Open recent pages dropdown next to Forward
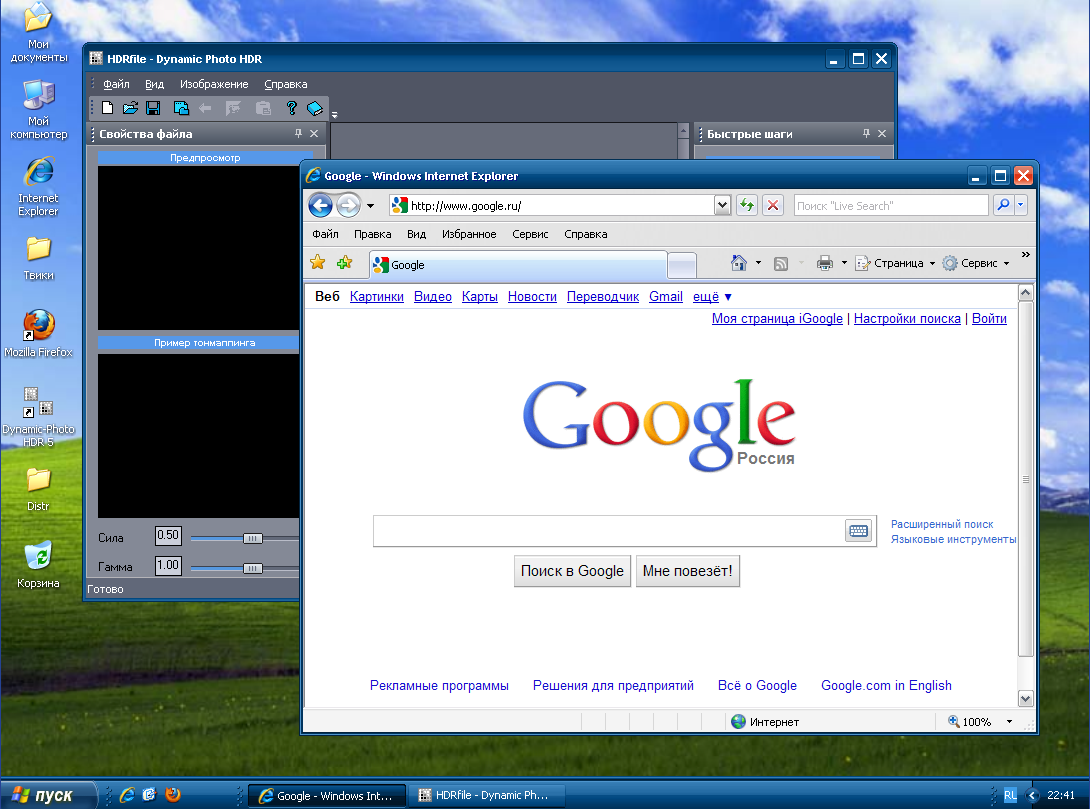 click(x=371, y=206)
